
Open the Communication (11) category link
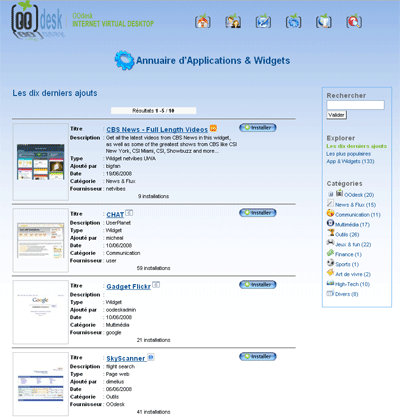click(358, 215)
